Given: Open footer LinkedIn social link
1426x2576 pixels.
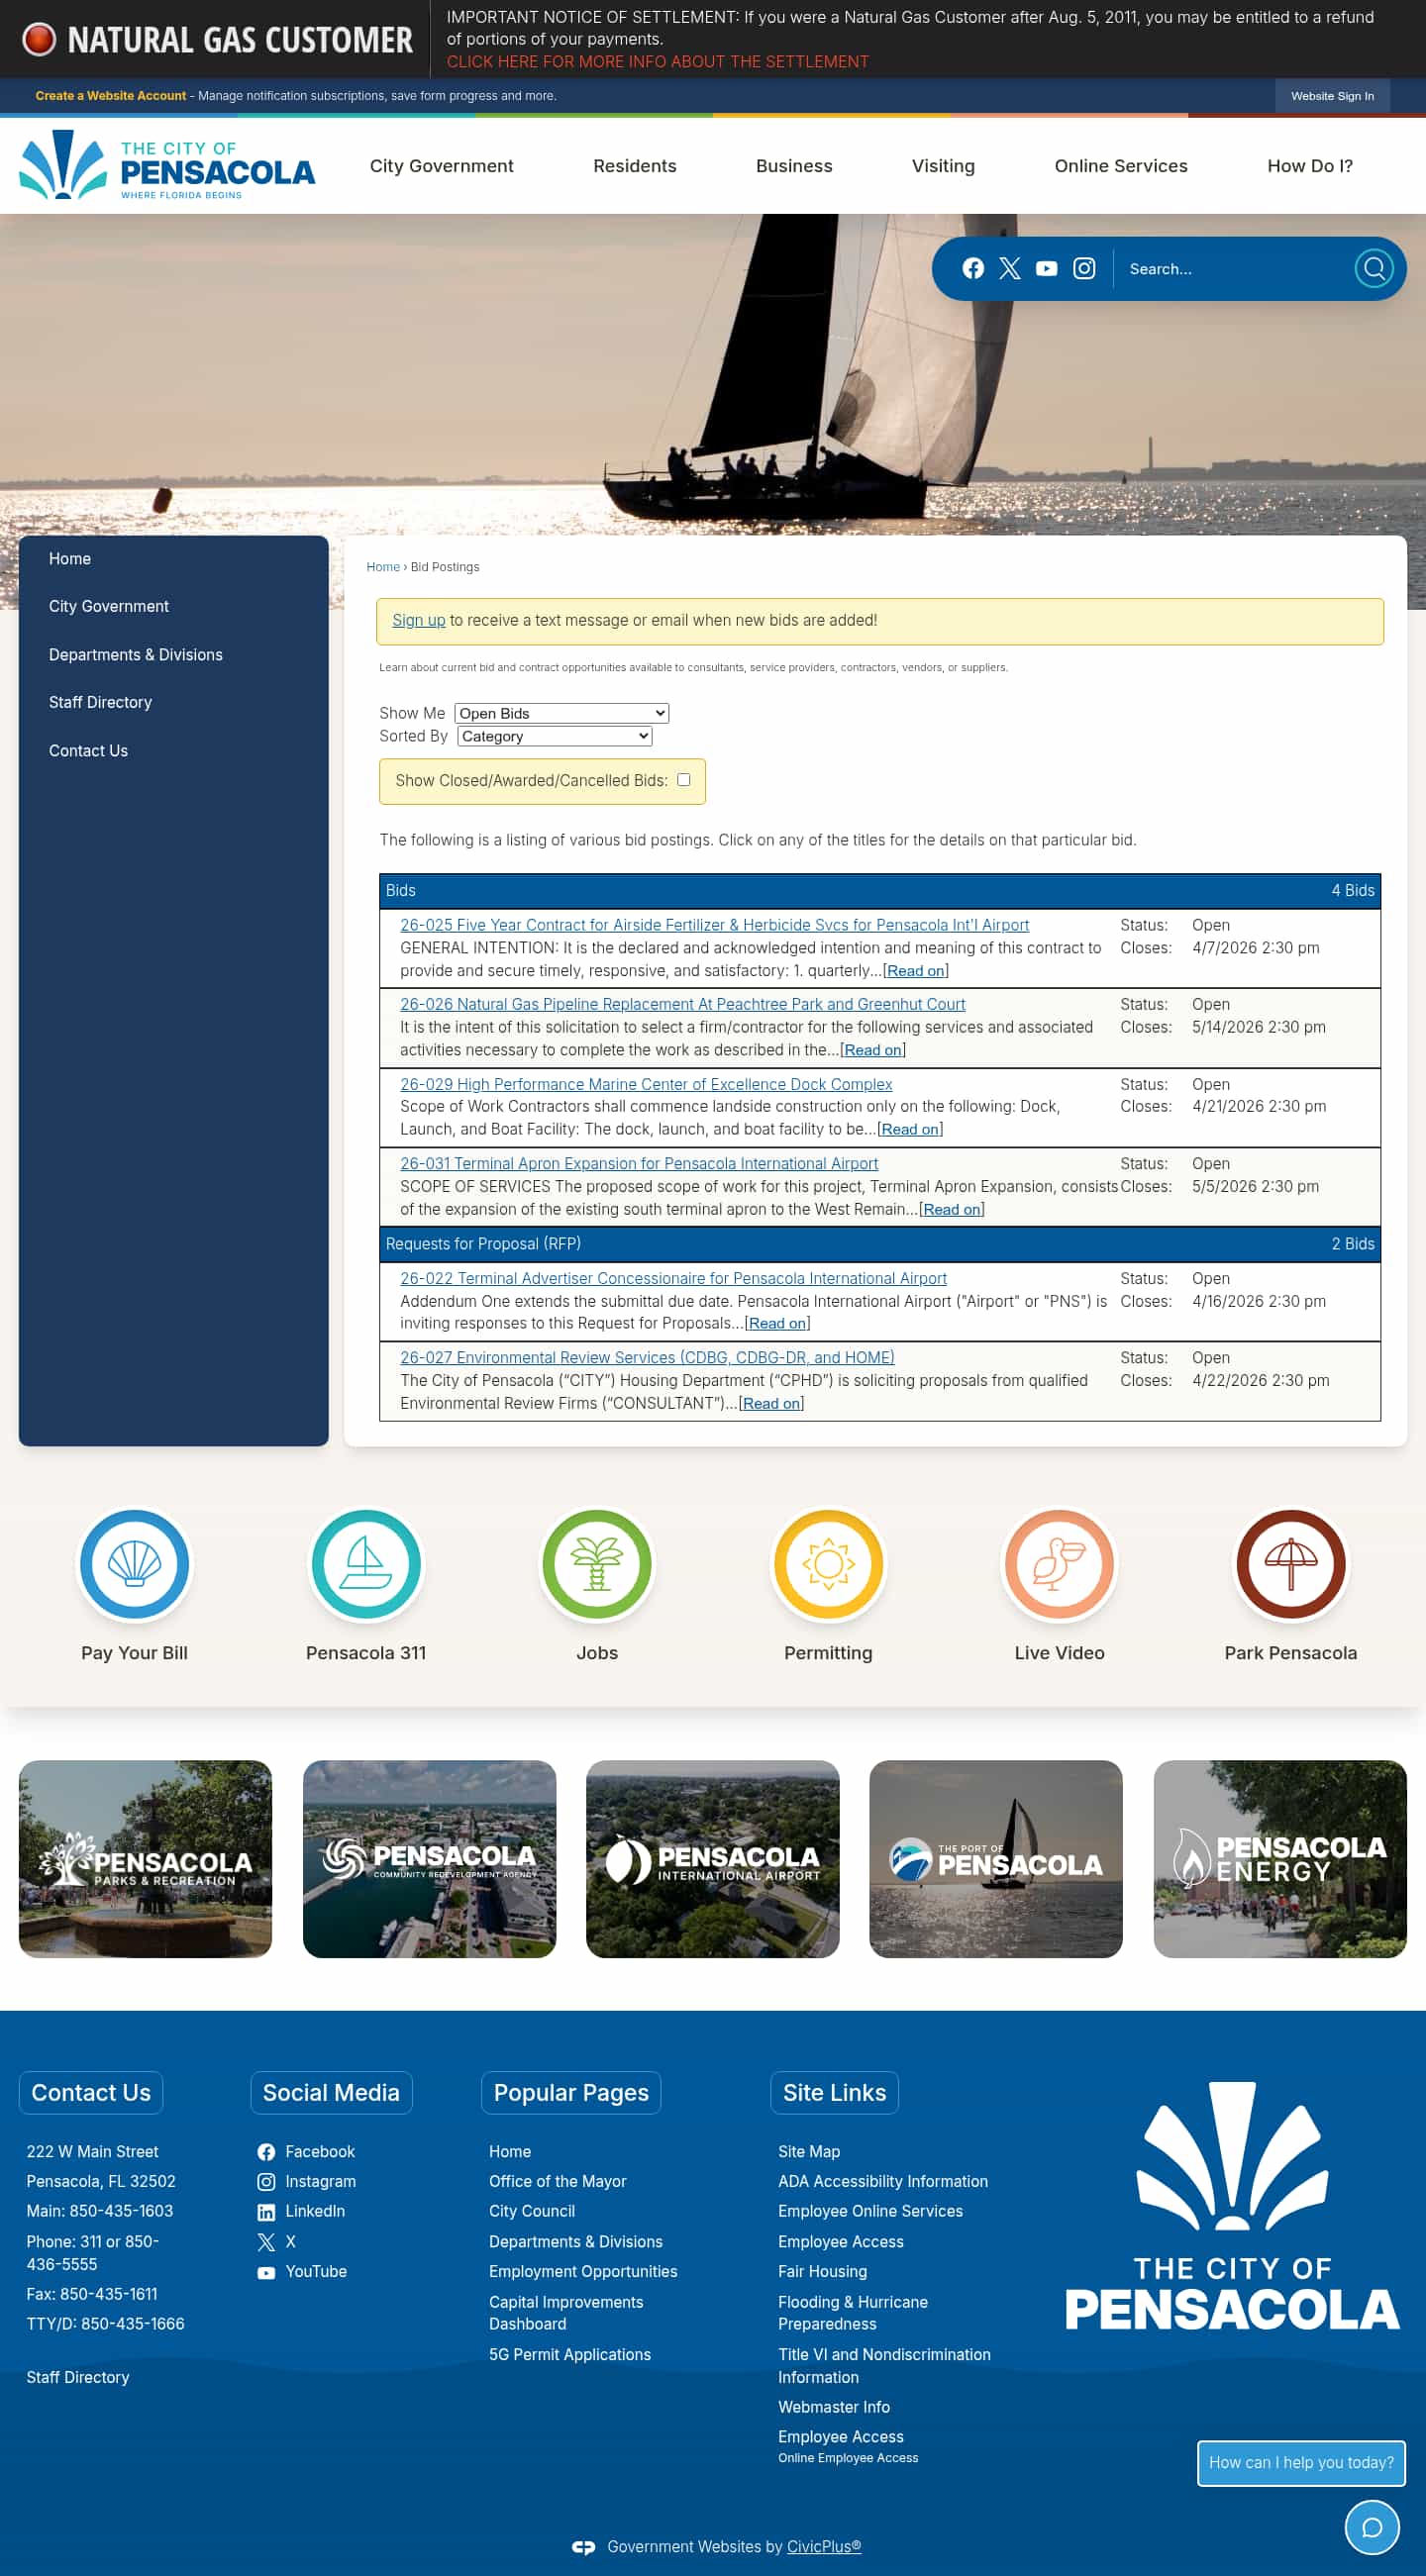Looking at the screenshot, I should coord(301,2211).
